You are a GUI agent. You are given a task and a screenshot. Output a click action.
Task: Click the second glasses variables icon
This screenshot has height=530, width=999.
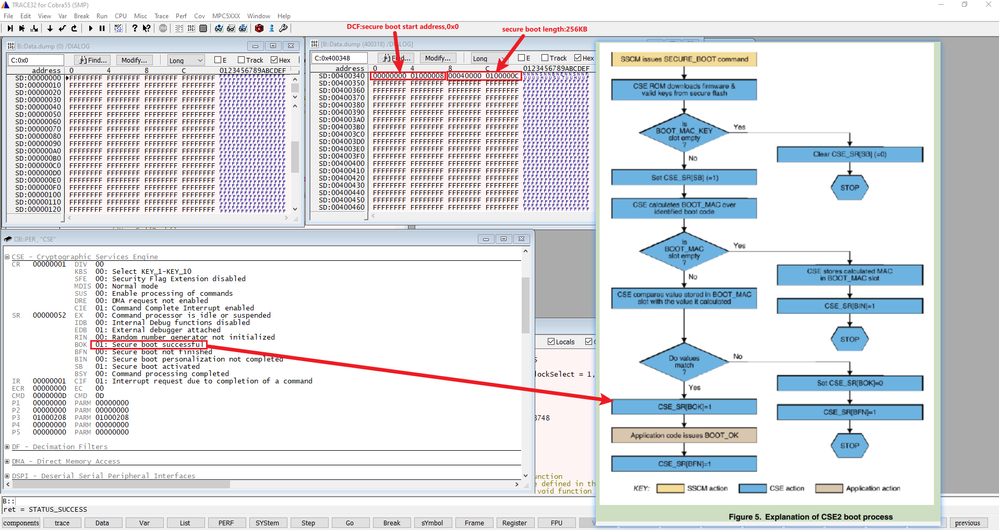pyautogui.click(x=231, y=28)
